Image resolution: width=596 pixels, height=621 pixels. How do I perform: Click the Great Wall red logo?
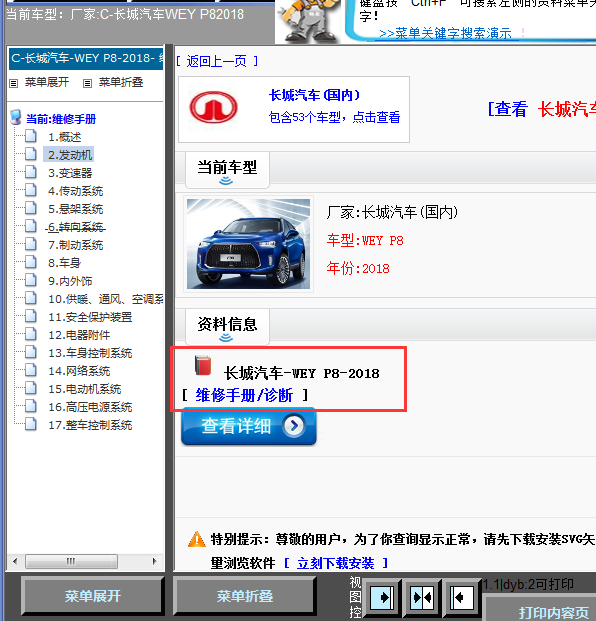click(x=213, y=107)
